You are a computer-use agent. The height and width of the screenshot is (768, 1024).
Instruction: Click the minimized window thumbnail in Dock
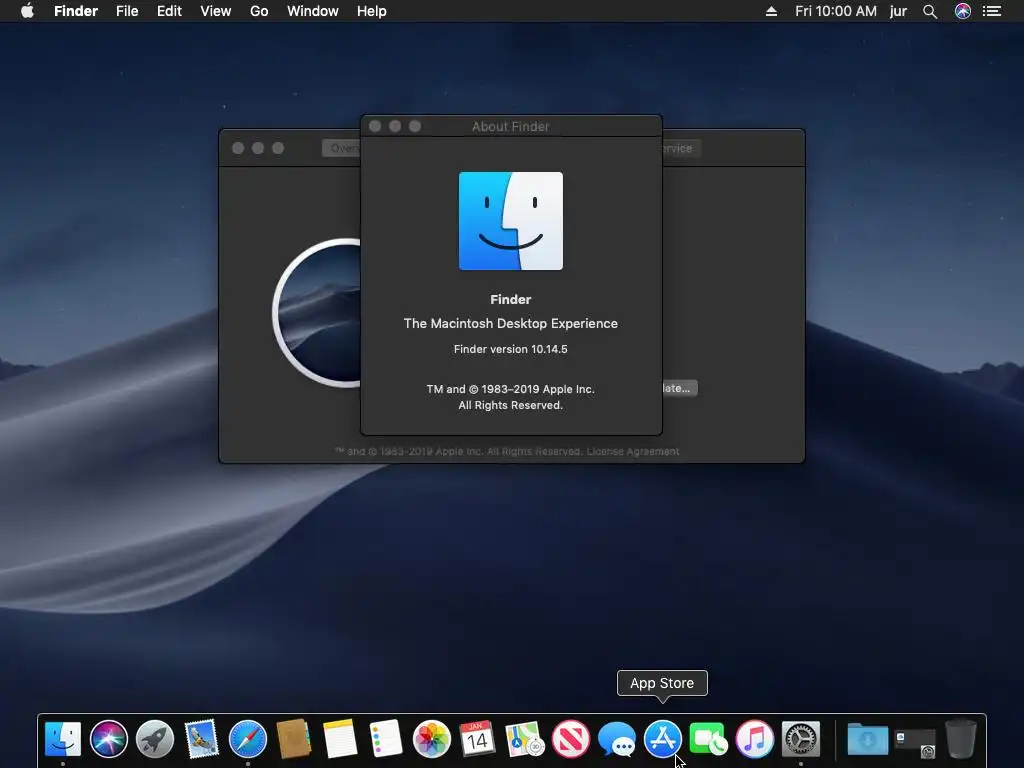pos(915,743)
